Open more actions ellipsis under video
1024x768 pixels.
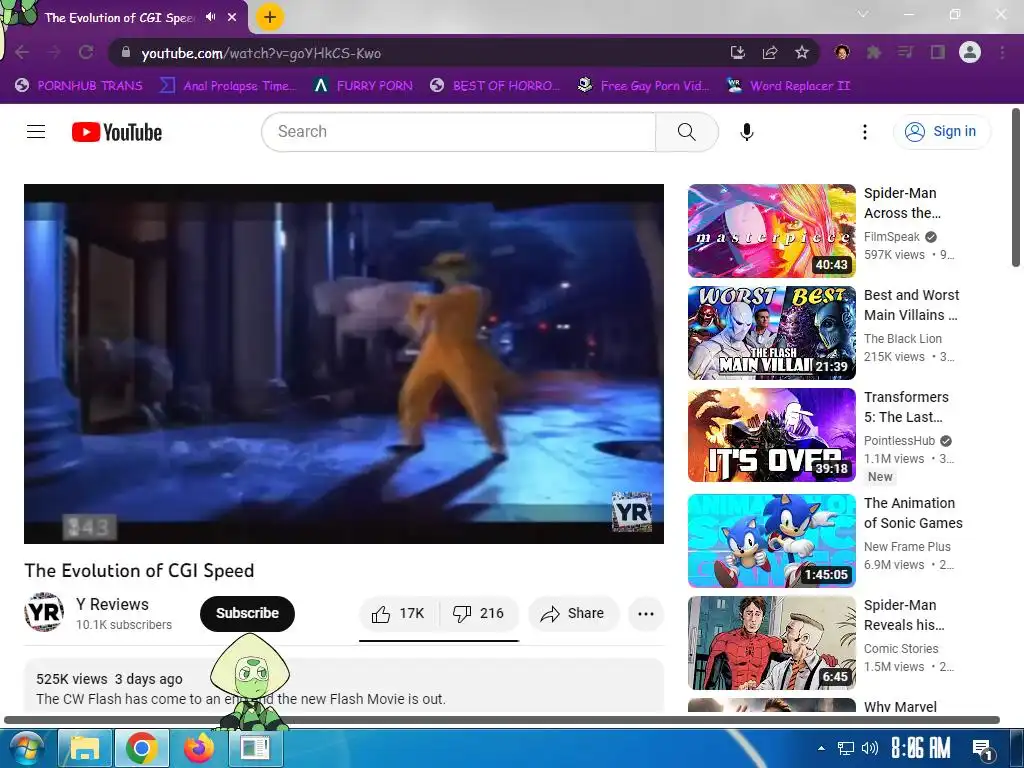click(646, 614)
